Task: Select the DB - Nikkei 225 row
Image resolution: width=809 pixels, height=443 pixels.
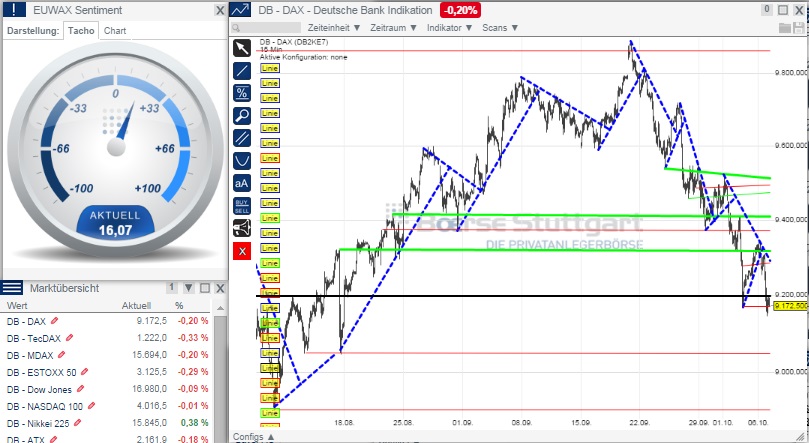Action: (107, 423)
